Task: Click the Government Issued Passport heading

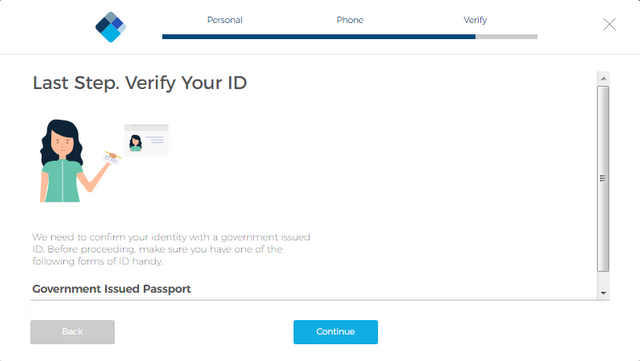Action: pos(111,289)
